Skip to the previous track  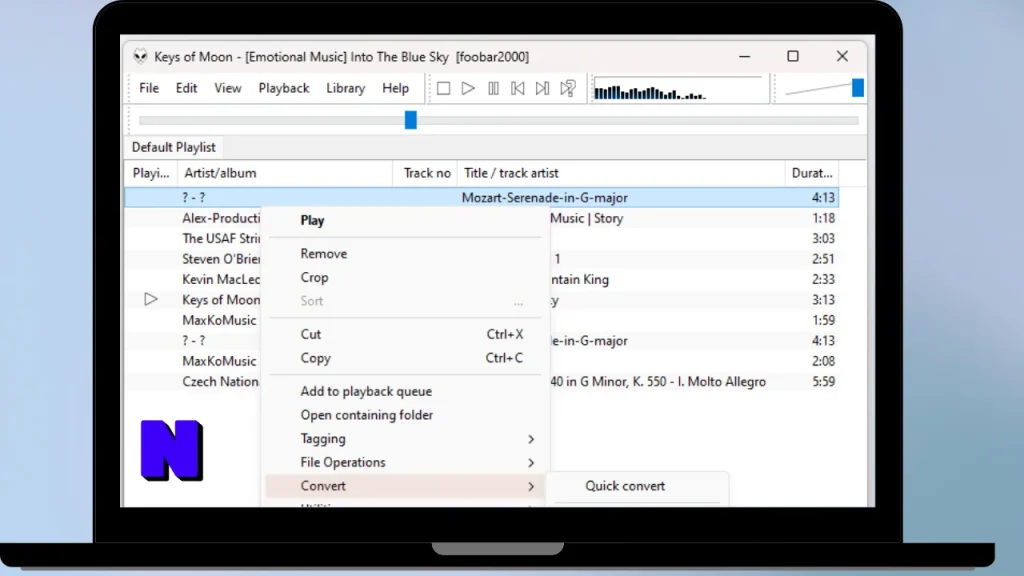(518, 88)
